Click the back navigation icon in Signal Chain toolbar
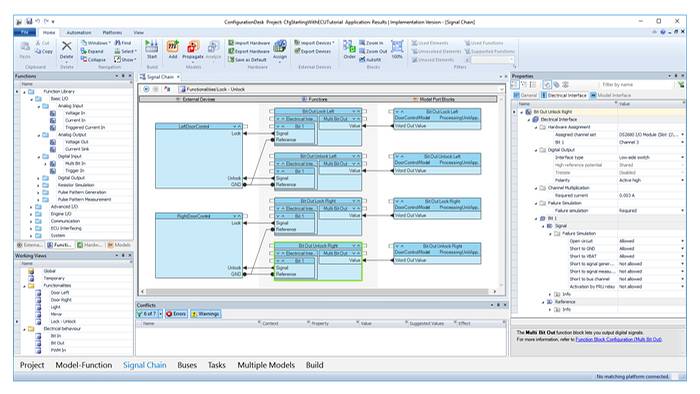 (x=146, y=89)
